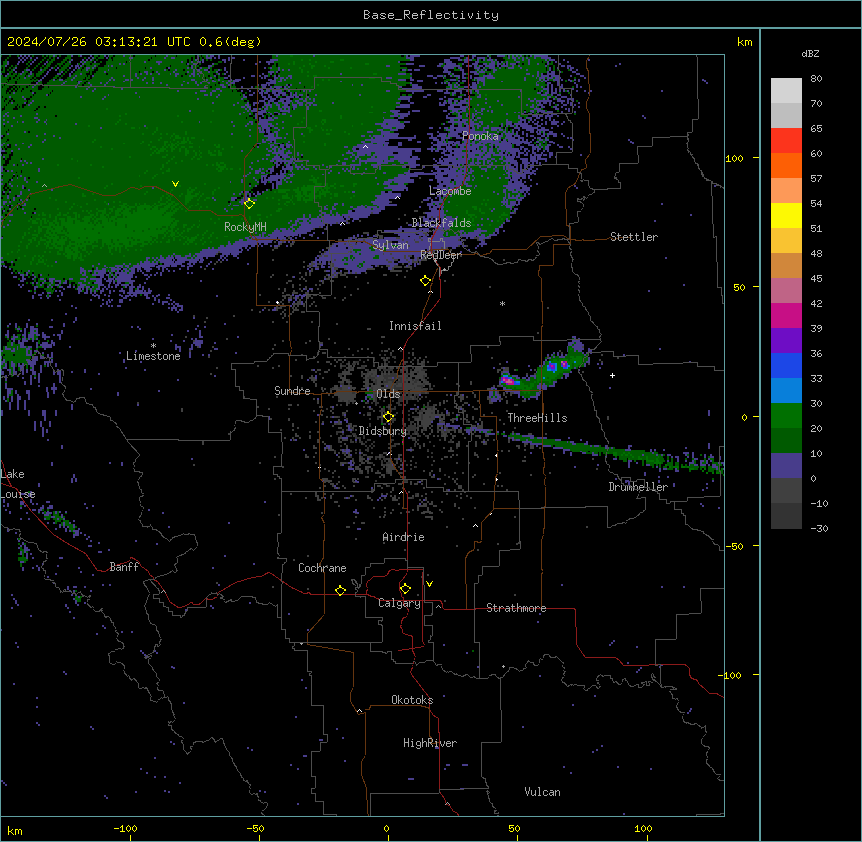Pick the brown 45-48 dBZ legend swatch
Screen dimensions: 862x842
pos(786,265)
